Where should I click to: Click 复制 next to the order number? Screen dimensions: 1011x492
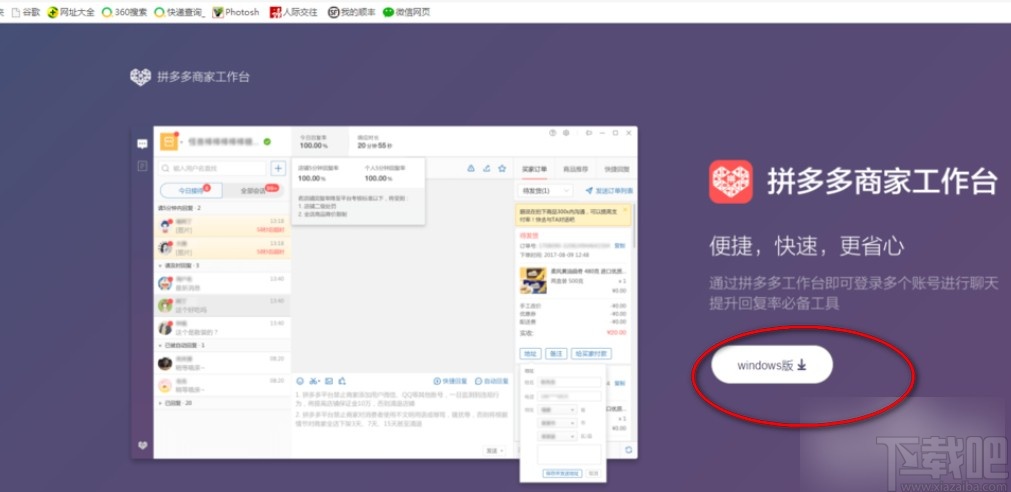(x=620, y=246)
